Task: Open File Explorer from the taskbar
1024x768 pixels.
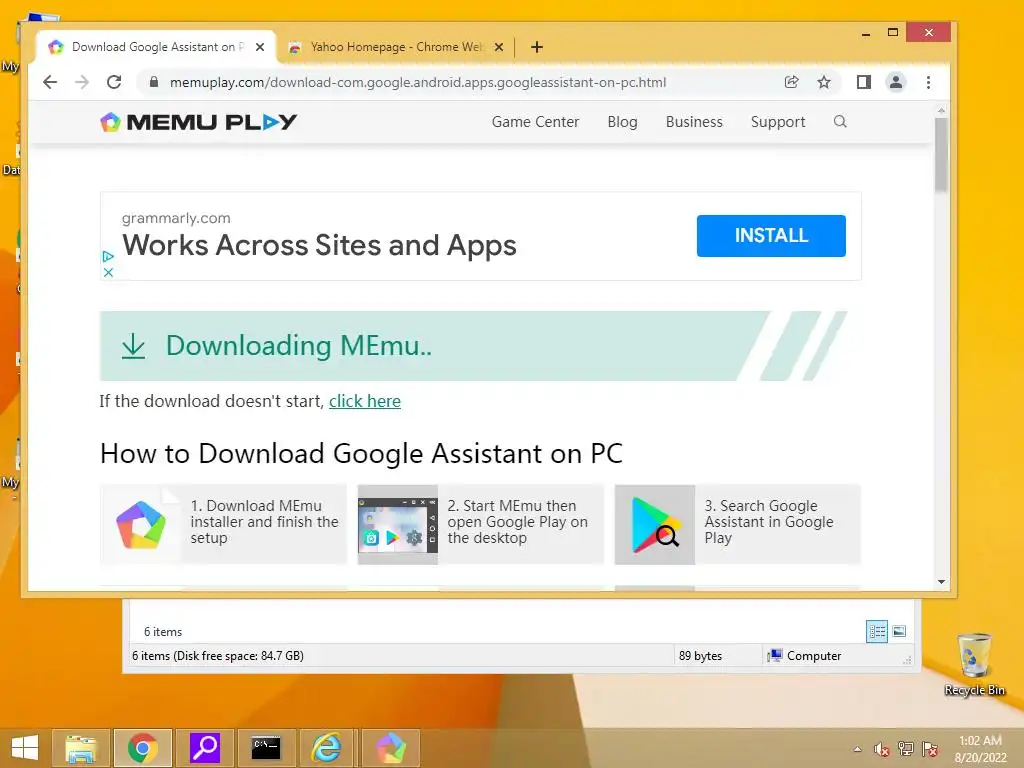Action: (x=81, y=748)
